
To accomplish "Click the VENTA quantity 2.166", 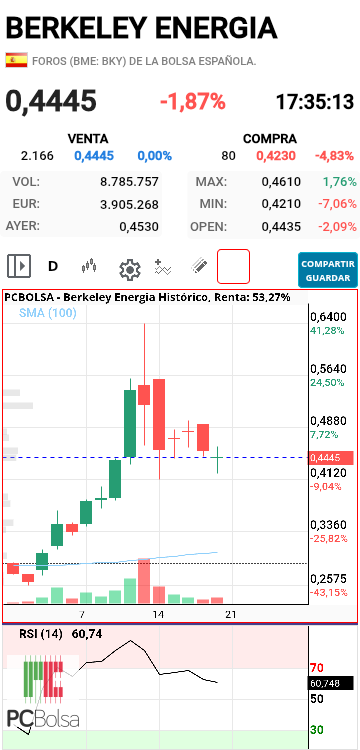I will pos(37,156).
